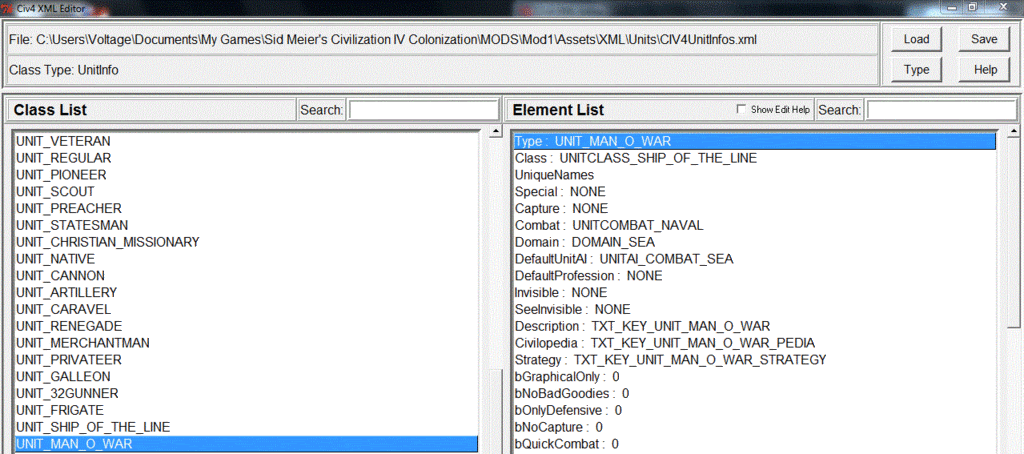Select UNIT_VETERAN in Class List
The image size is (1024, 454).
tap(246, 141)
